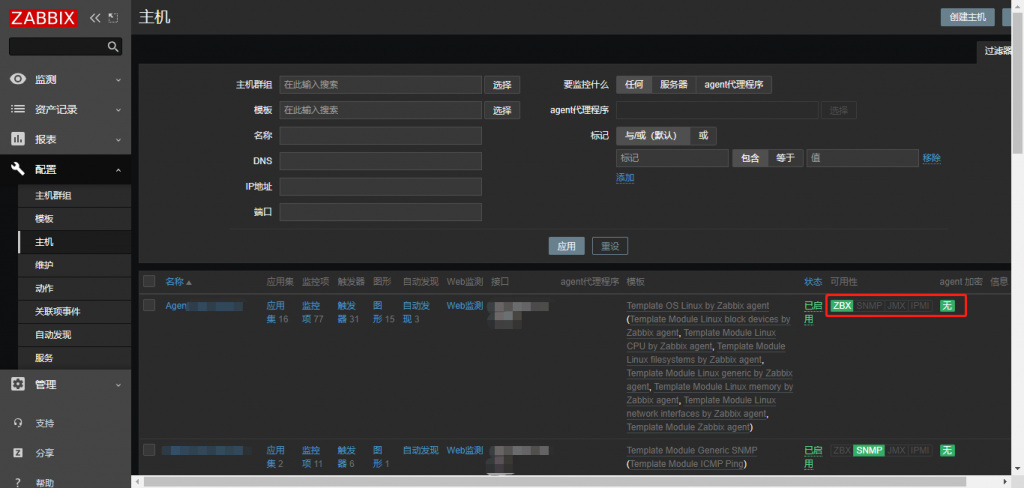Open Template OS Linux by Zabbix agent link

(x=697, y=305)
